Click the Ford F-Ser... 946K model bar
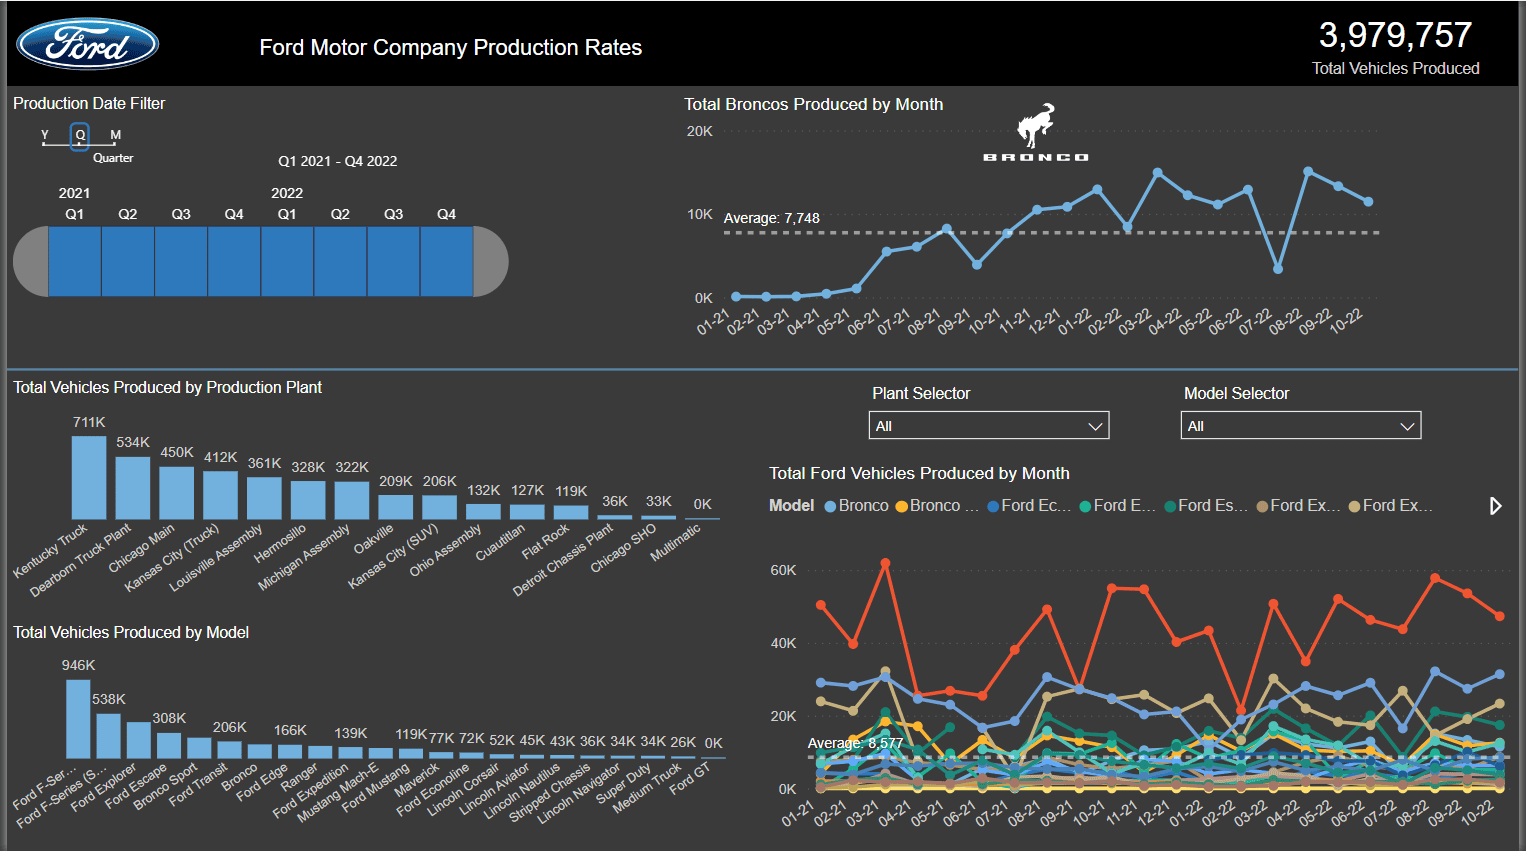 [78, 719]
